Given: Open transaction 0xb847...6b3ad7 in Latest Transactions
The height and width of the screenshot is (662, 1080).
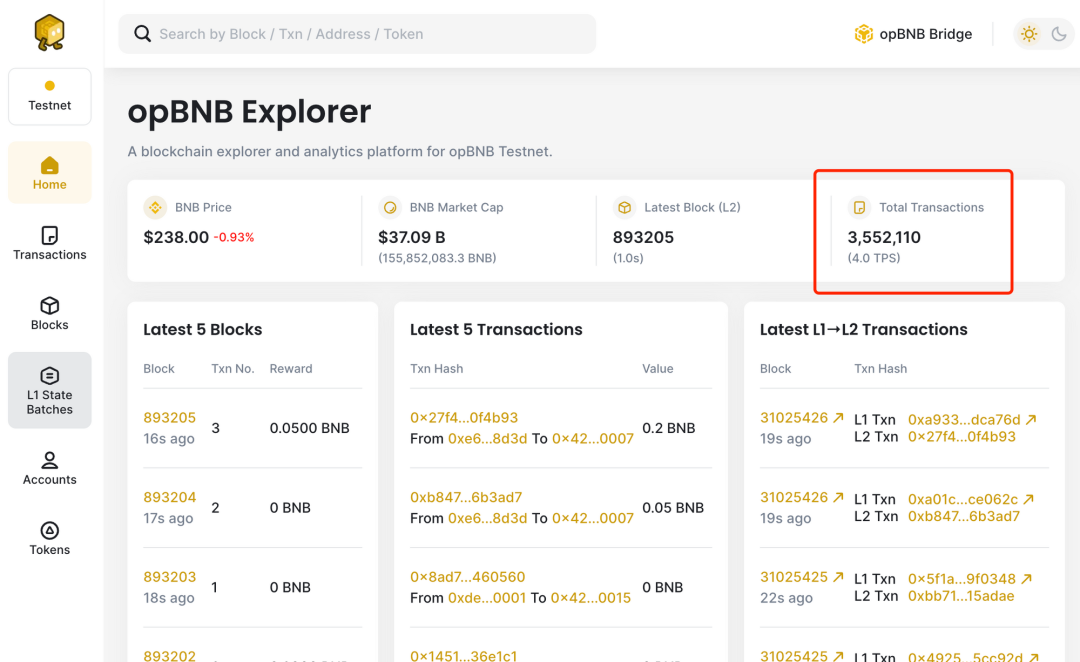Looking at the screenshot, I should 466,497.
